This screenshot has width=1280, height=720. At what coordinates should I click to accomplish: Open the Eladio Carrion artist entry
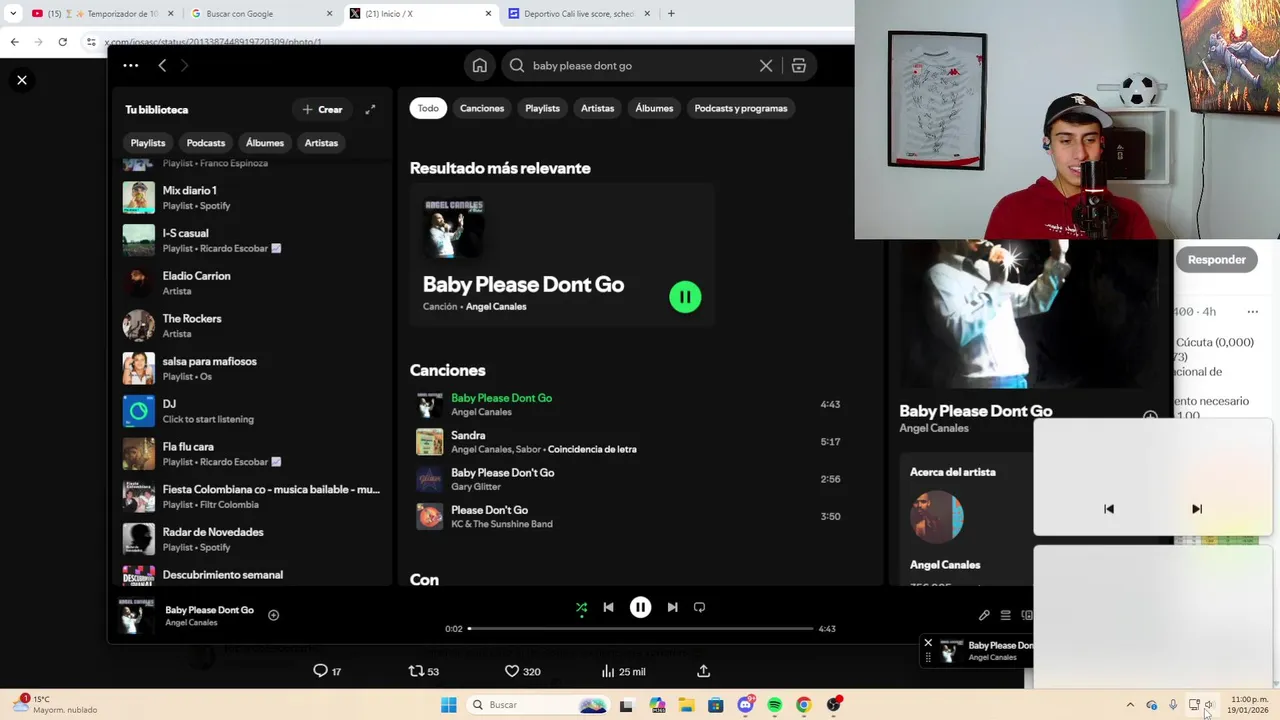[x=252, y=283]
